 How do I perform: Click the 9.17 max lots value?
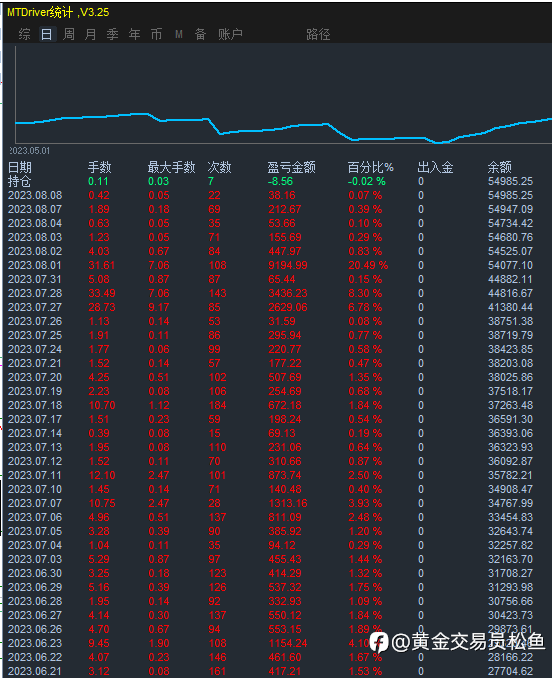point(159,307)
